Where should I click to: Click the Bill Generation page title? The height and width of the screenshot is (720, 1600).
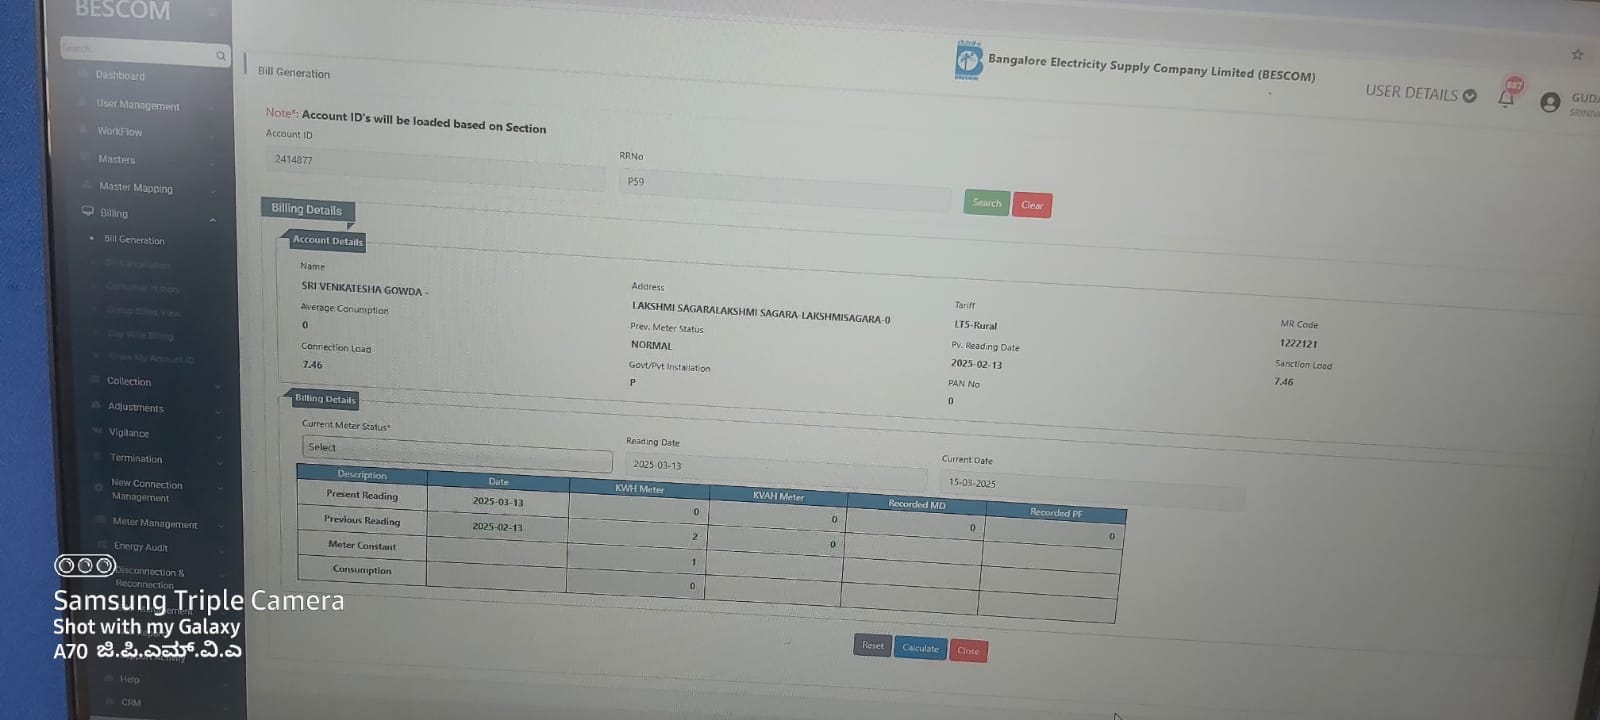(x=294, y=73)
